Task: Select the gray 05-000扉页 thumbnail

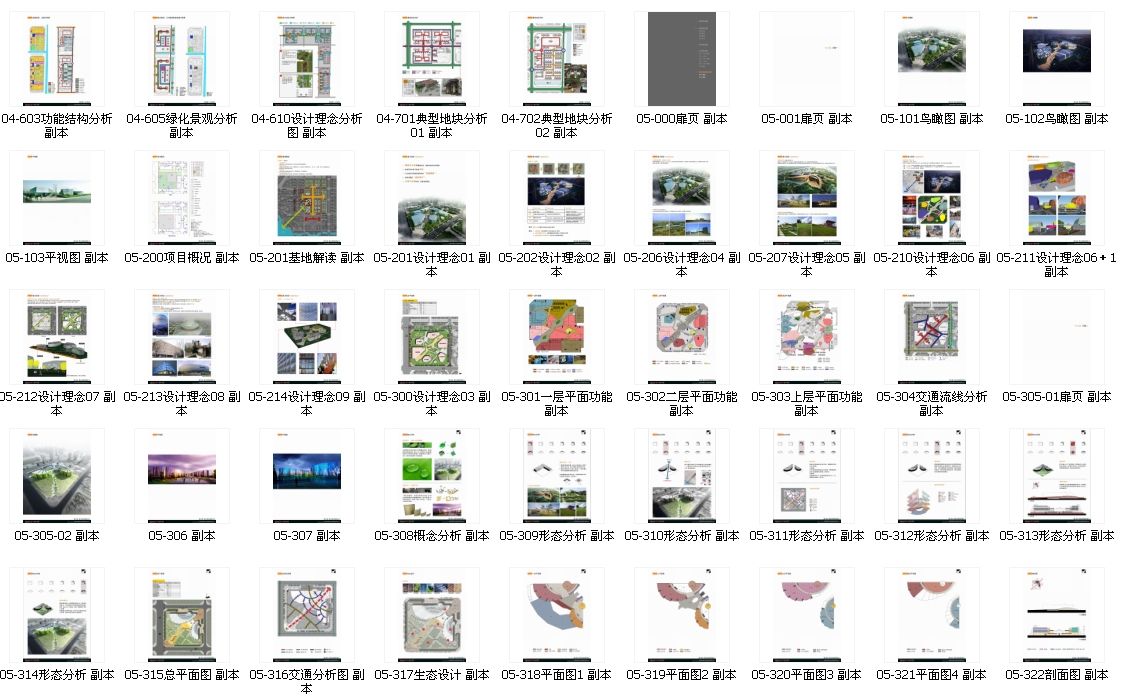Action: pyautogui.click(x=681, y=59)
